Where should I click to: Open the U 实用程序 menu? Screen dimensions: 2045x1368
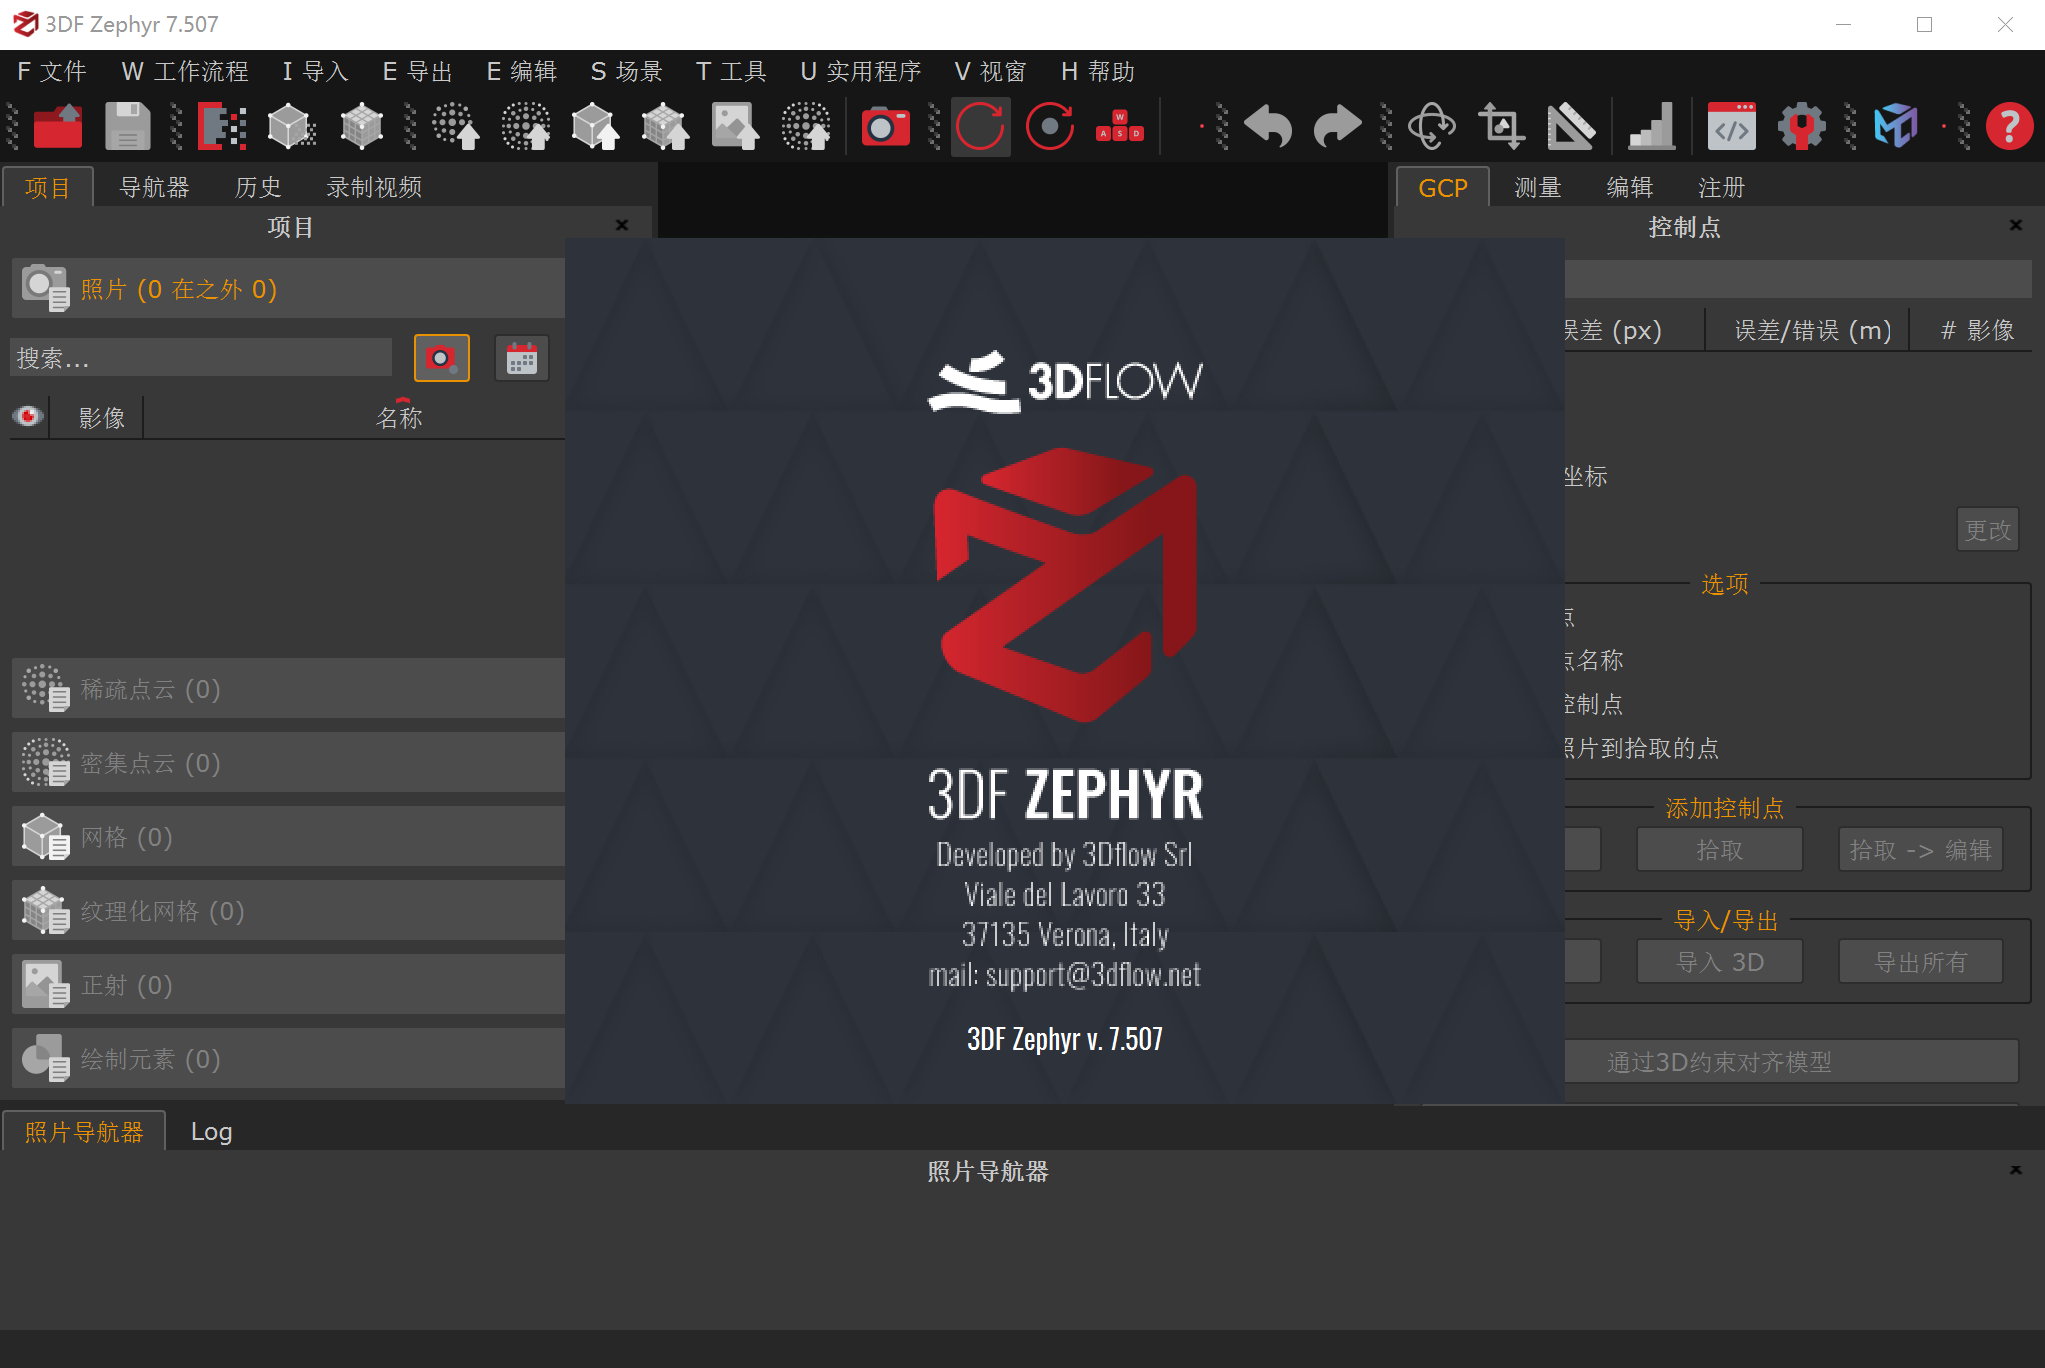pyautogui.click(x=861, y=72)
